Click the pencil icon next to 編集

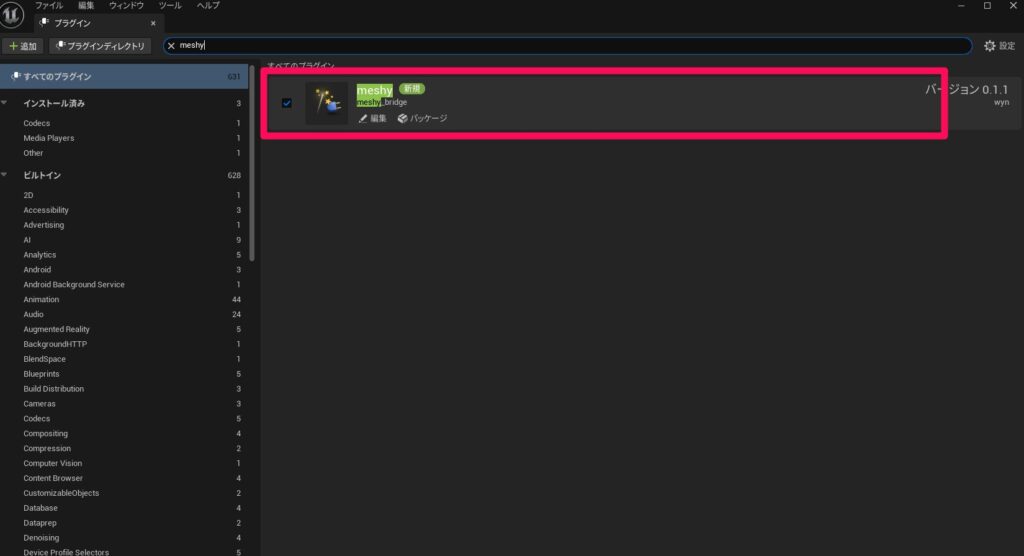click(x=363, y=118)
